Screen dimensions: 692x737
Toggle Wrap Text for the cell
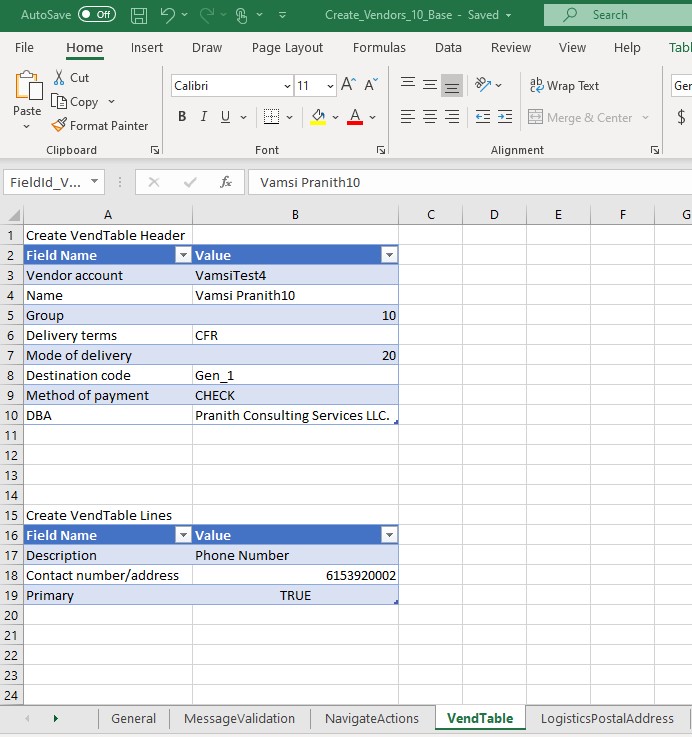[x=565, y=86]
